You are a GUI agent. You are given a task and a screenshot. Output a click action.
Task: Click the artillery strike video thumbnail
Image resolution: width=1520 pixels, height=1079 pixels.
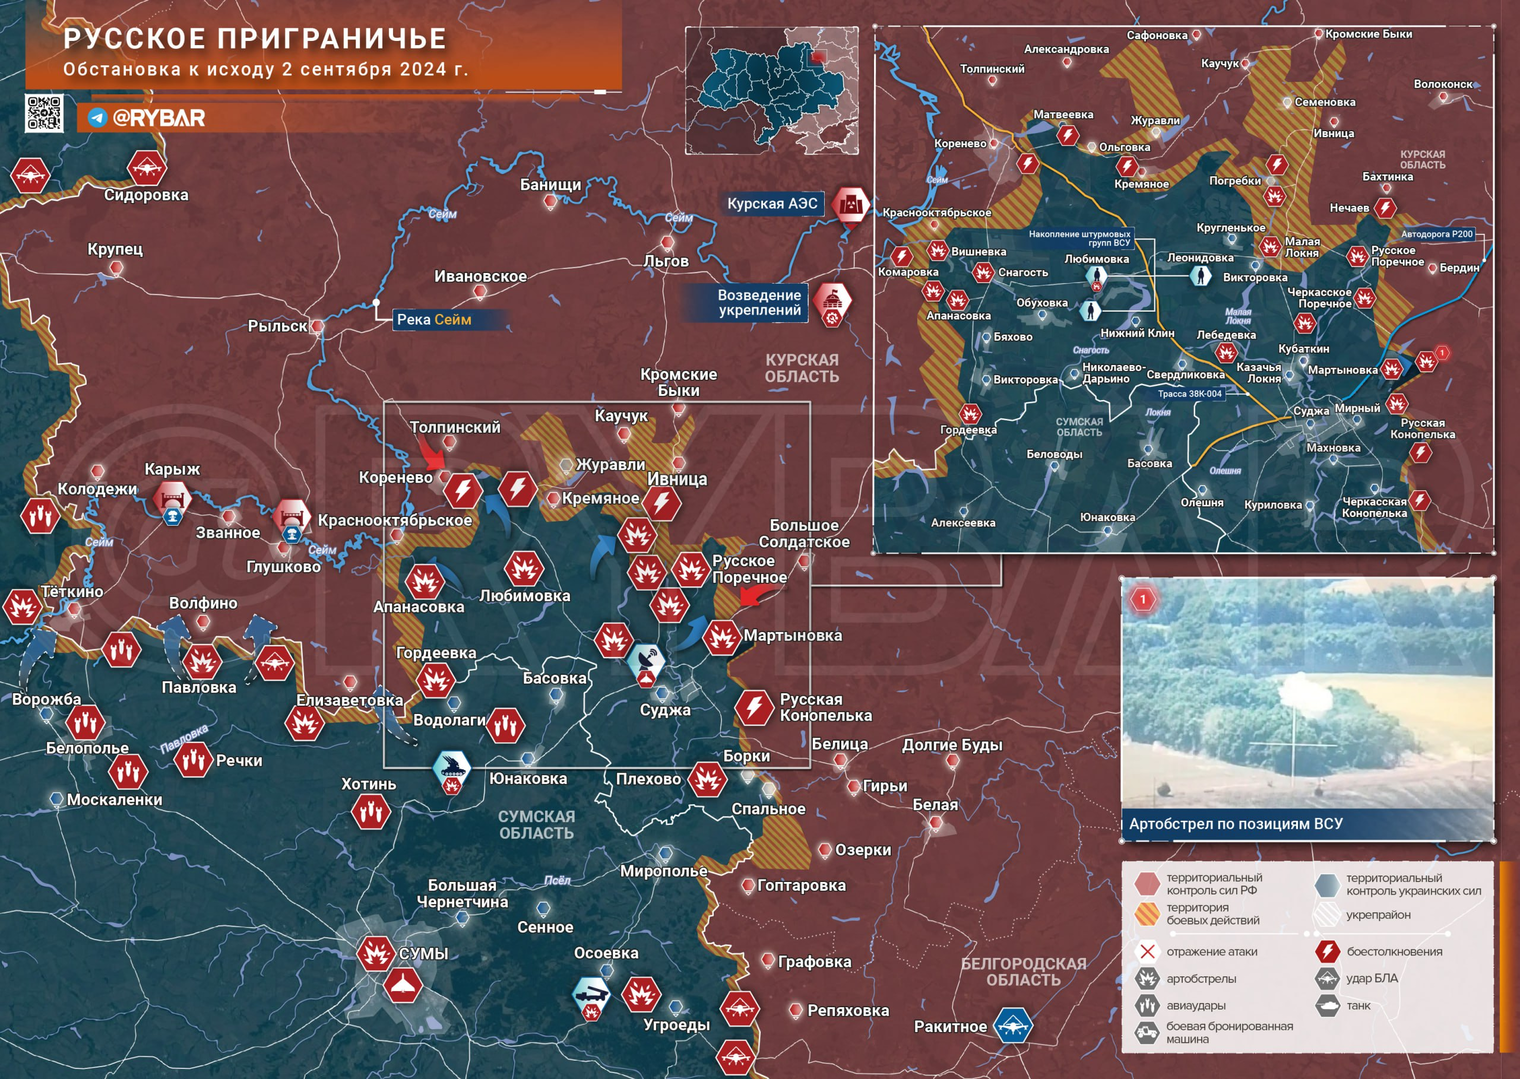(1307, 694)
